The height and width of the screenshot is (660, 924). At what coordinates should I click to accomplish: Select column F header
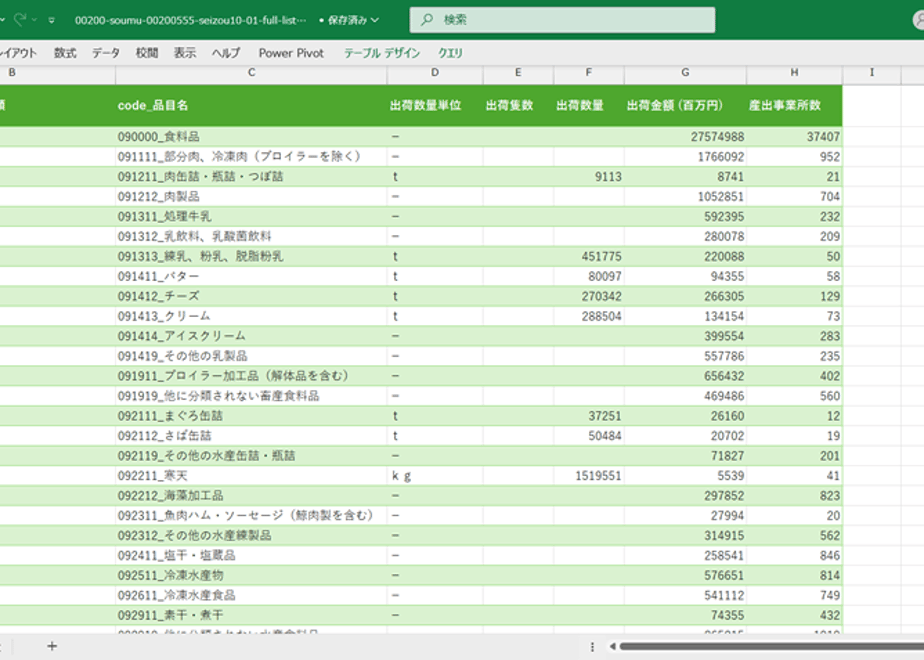pyautogui.click(x=589, y=72)
